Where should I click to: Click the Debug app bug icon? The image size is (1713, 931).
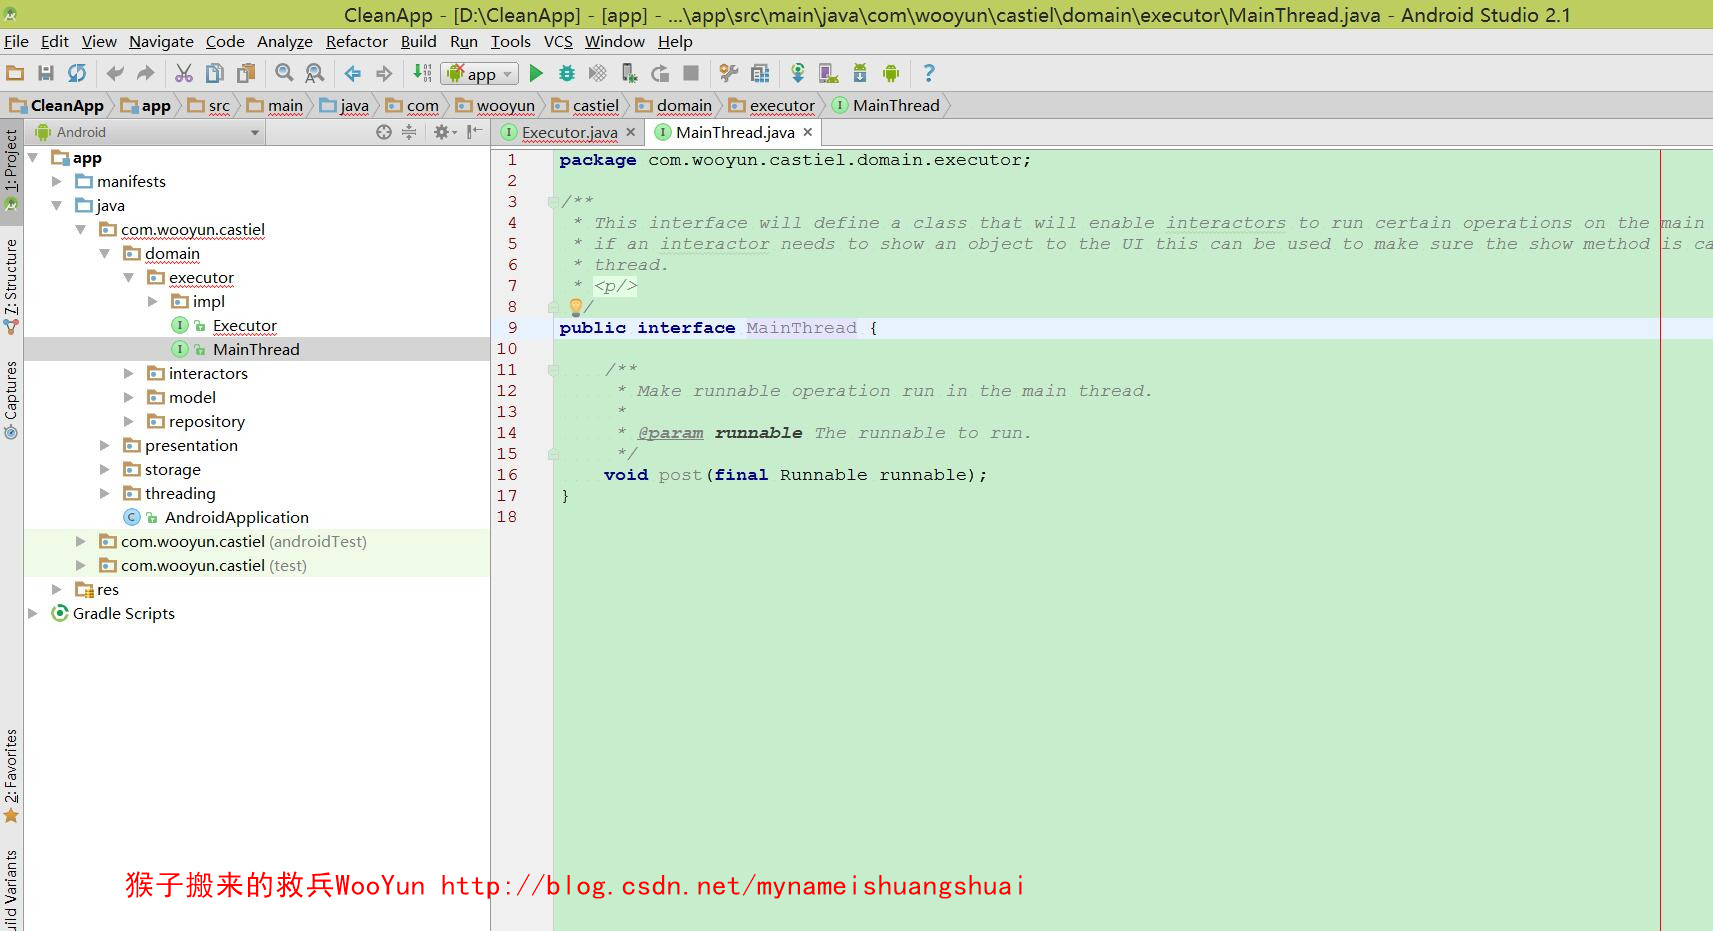567,73
